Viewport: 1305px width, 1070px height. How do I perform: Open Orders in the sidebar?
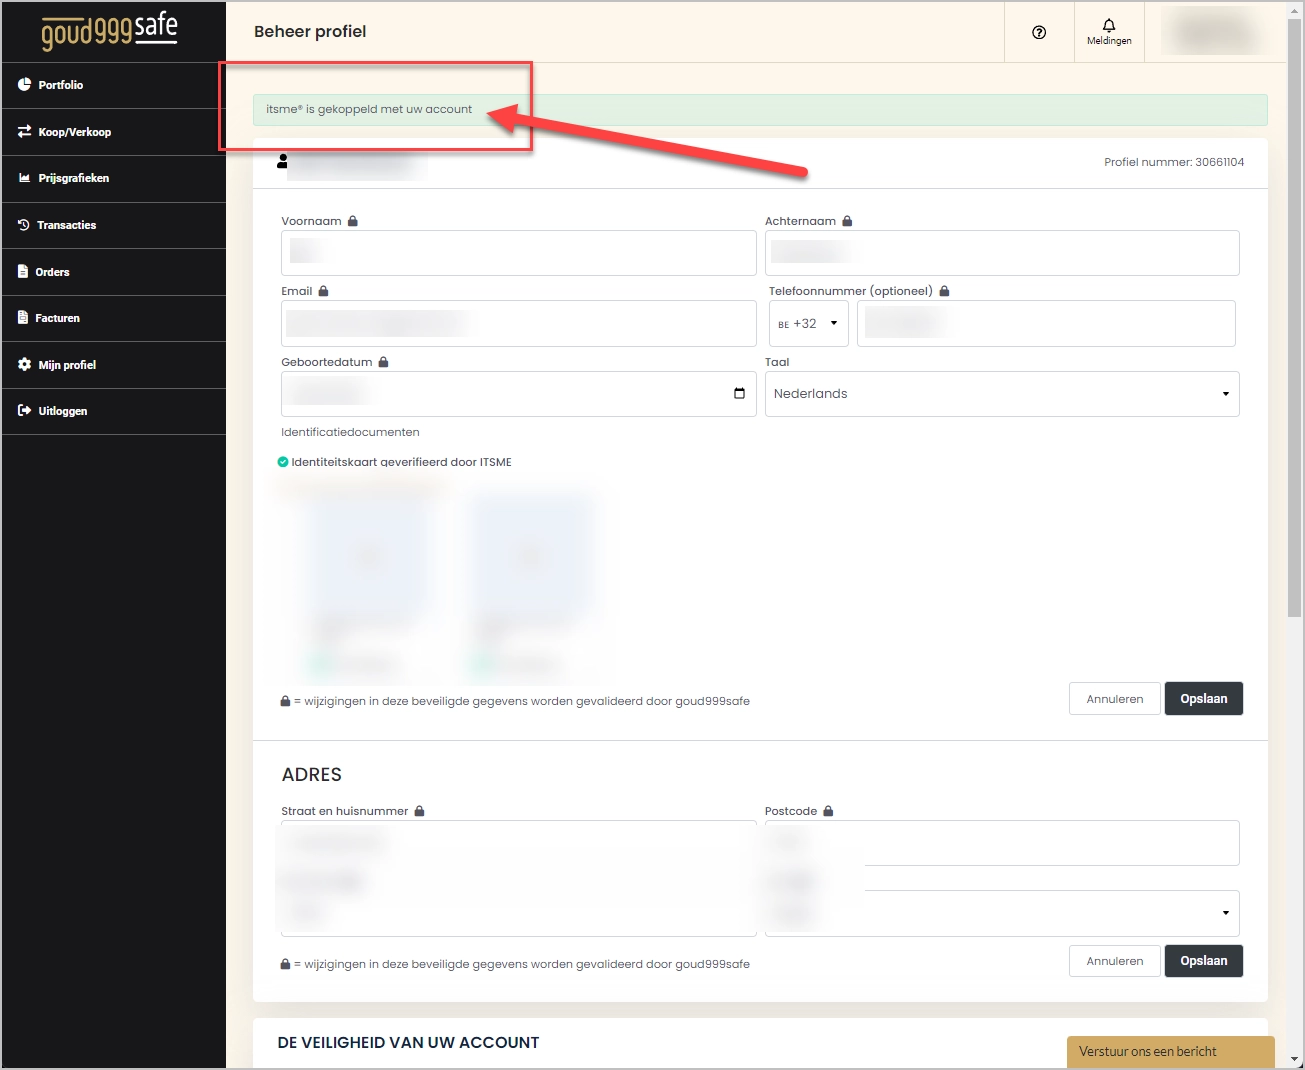click(x=113, y=272)
